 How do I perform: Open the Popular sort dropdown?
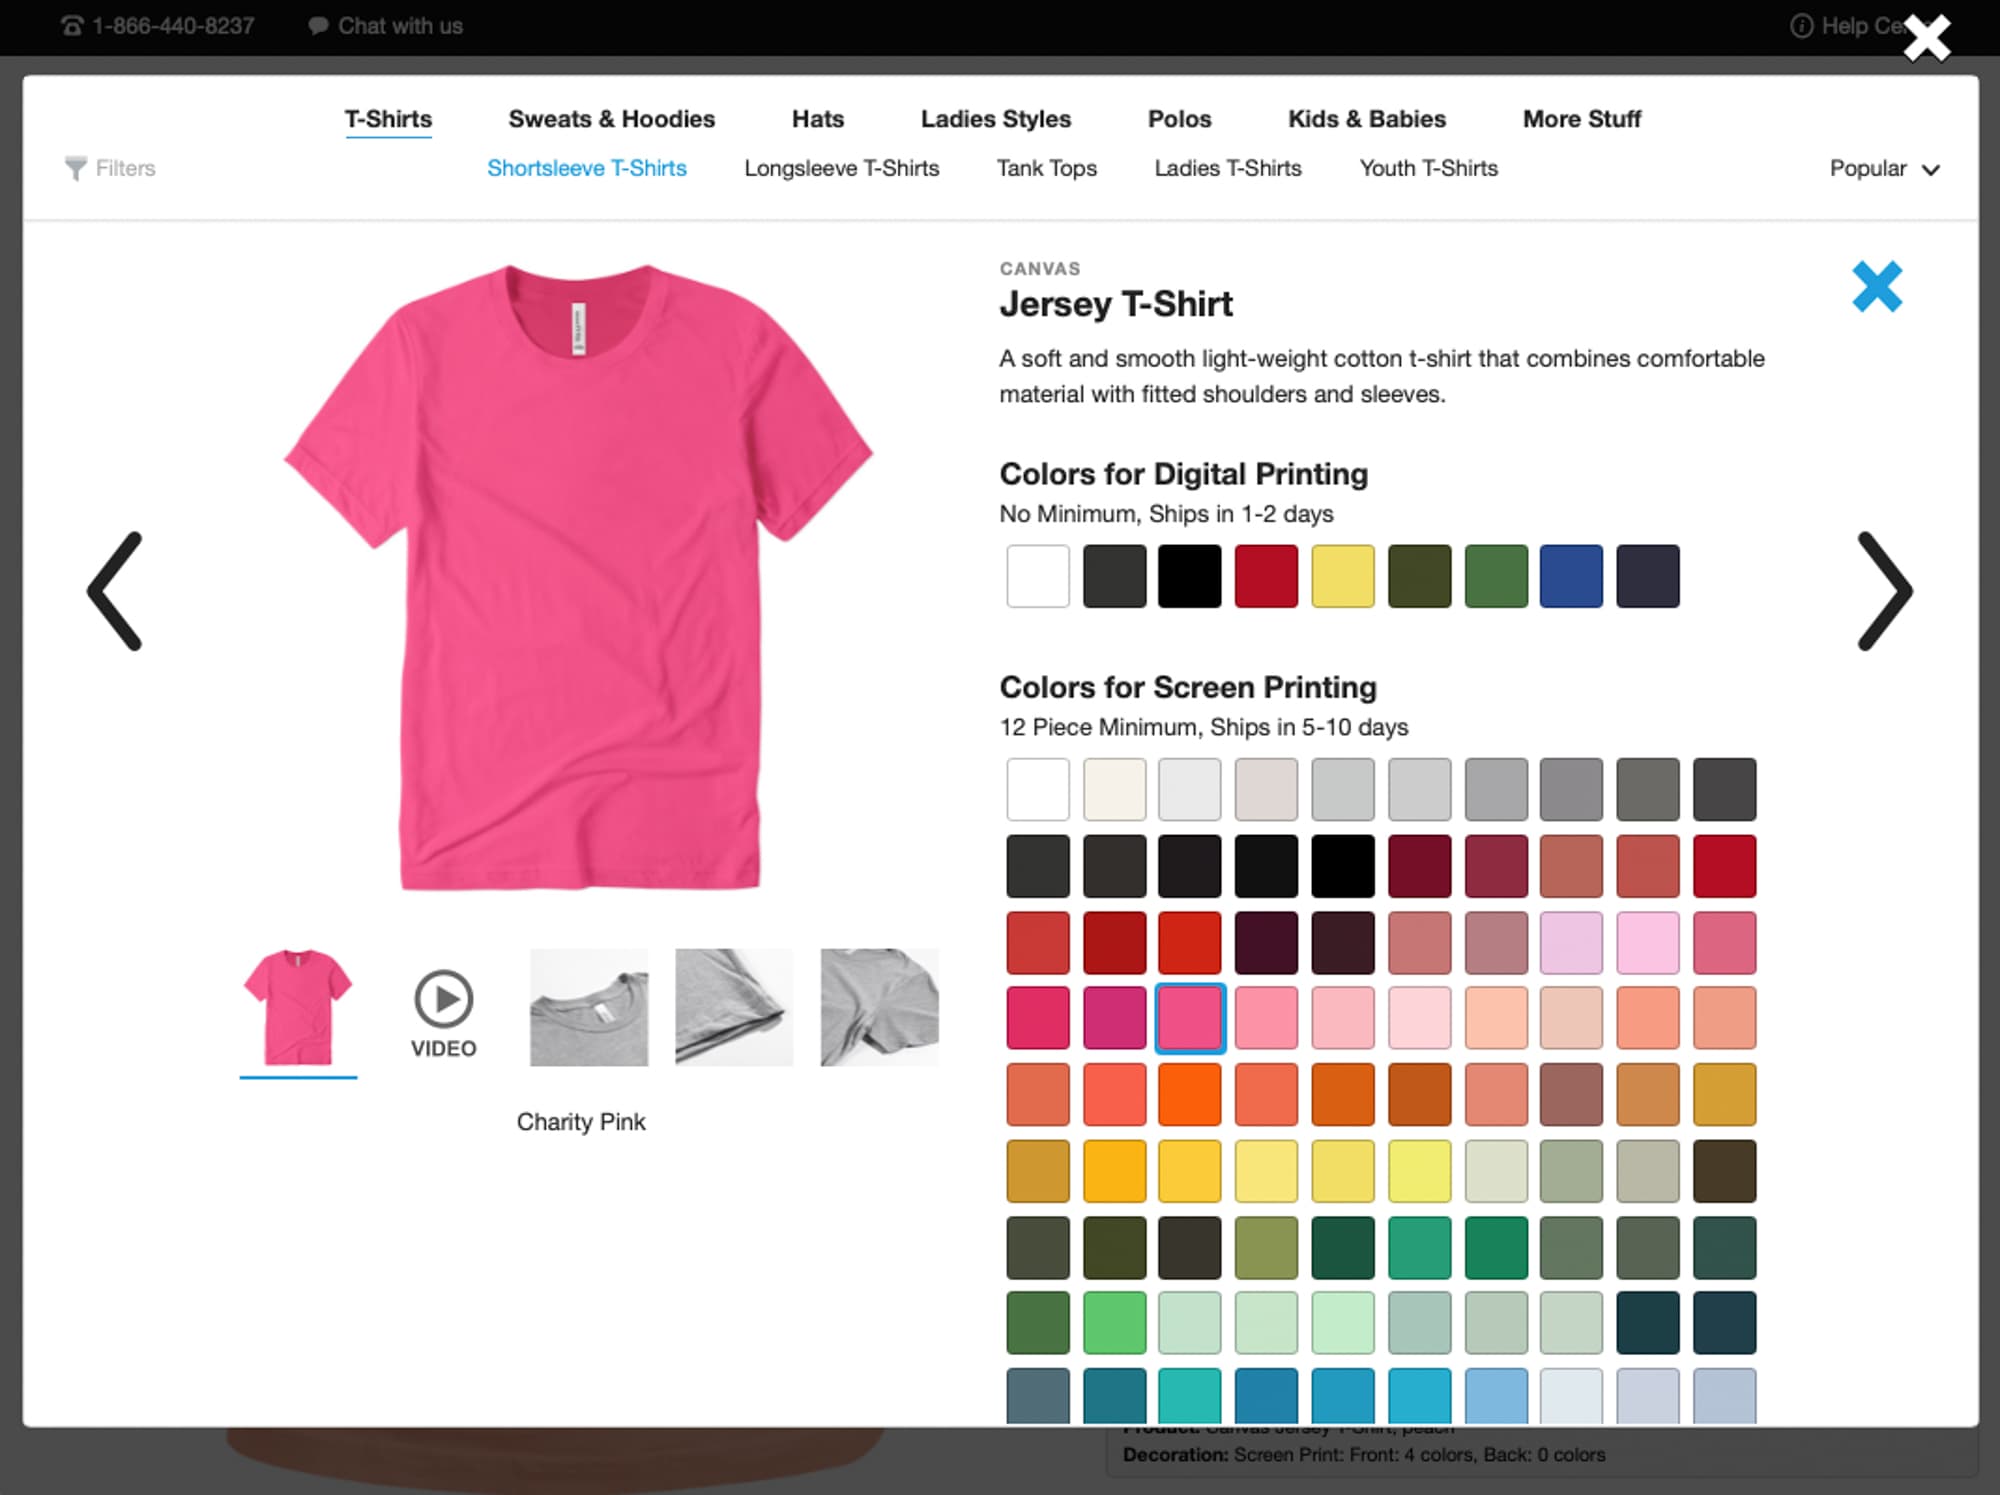coord(1884,168)
